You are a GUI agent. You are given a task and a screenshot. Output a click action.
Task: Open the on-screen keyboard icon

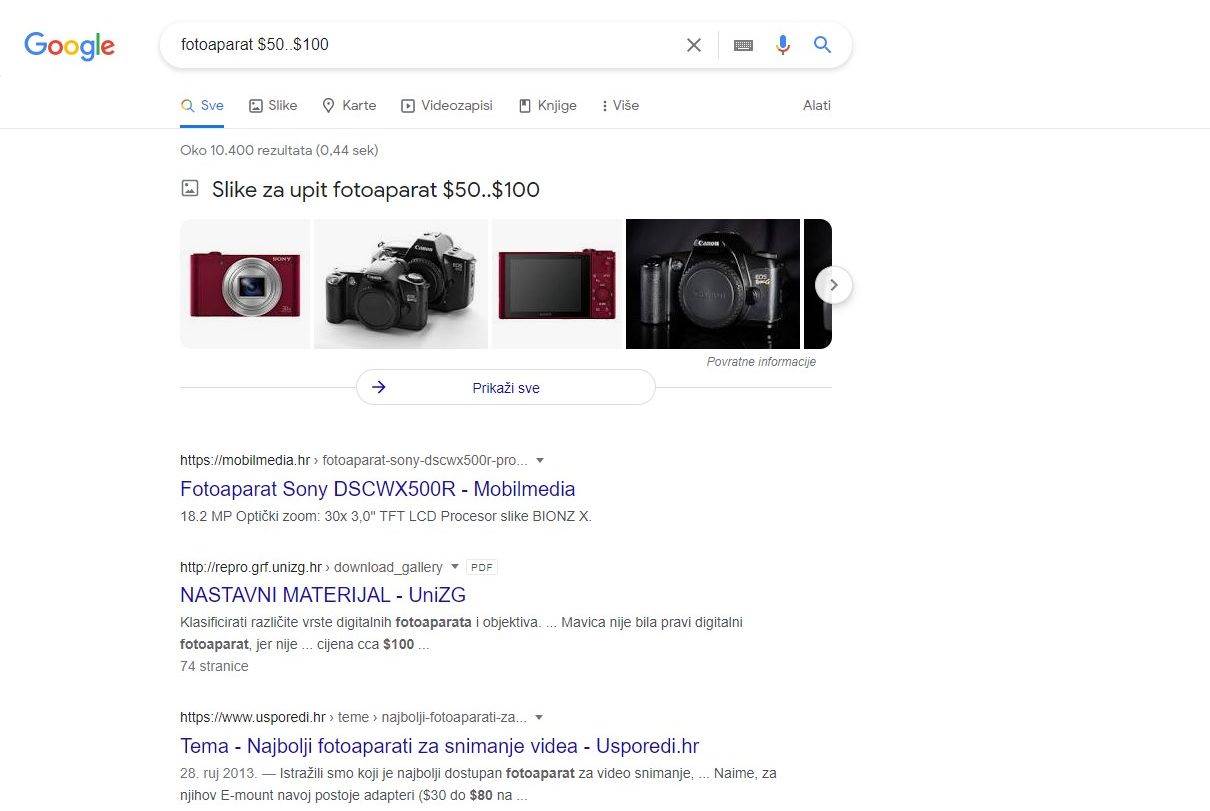point(743,45)
